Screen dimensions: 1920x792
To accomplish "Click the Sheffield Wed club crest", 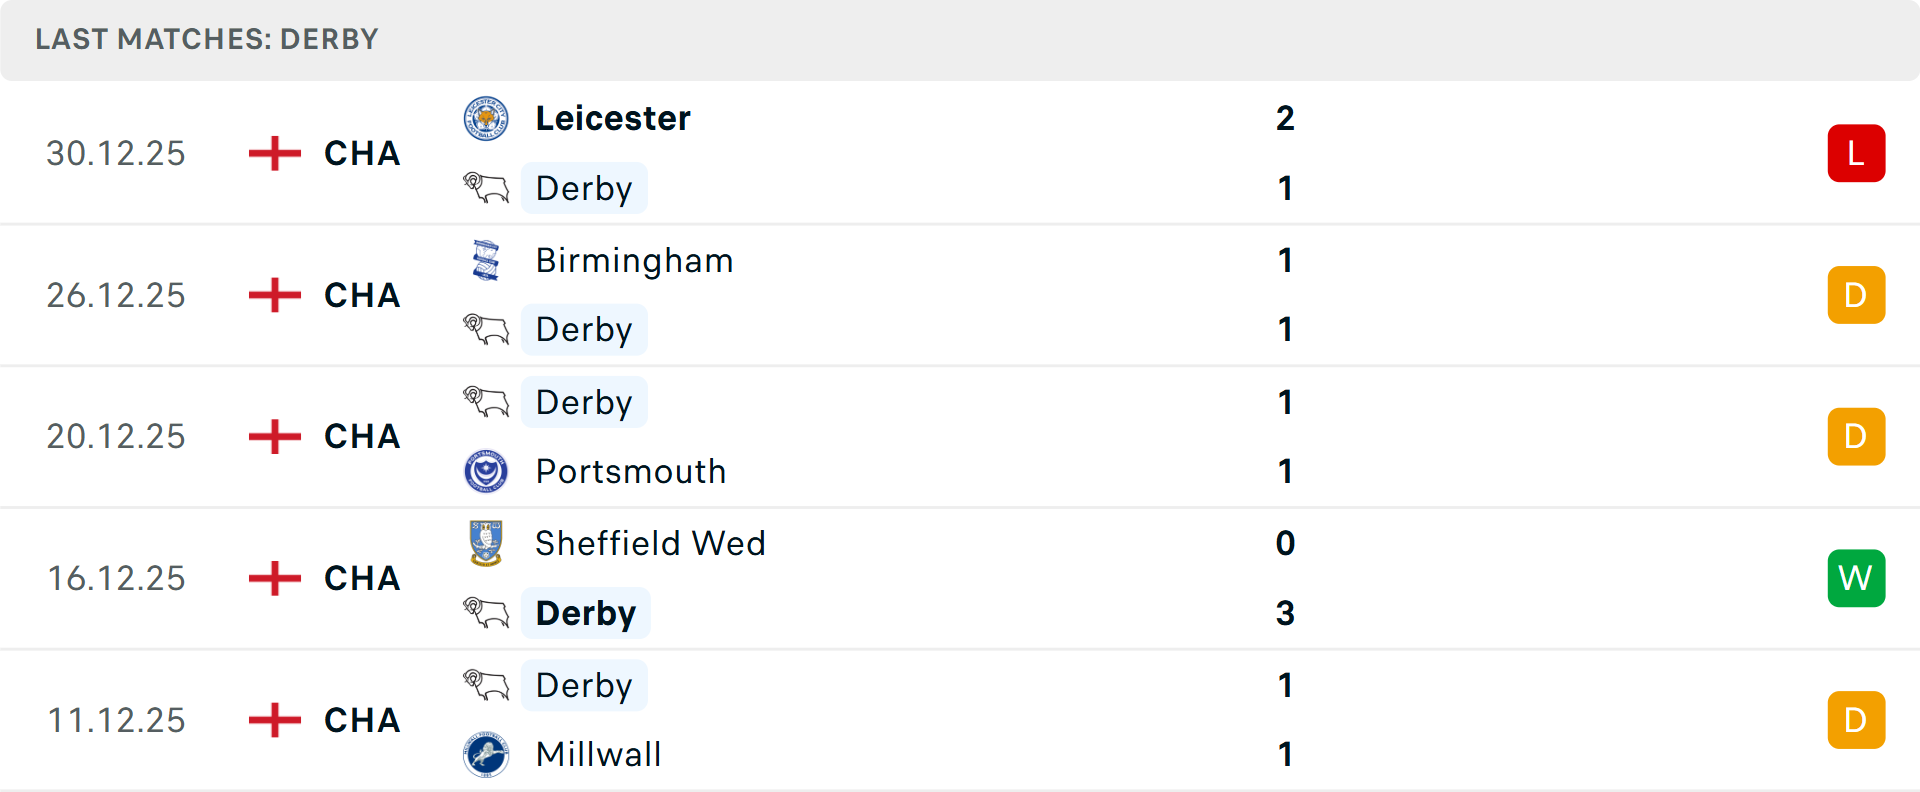I will coord(486,543).
